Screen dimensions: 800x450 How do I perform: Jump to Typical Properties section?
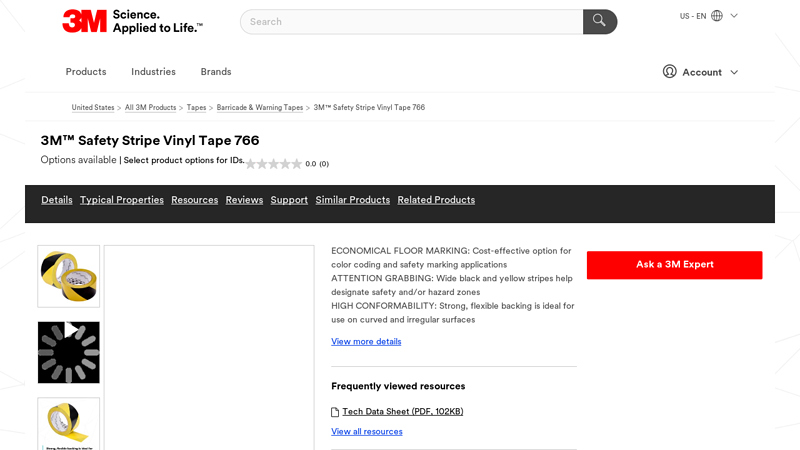pos(121,200)
